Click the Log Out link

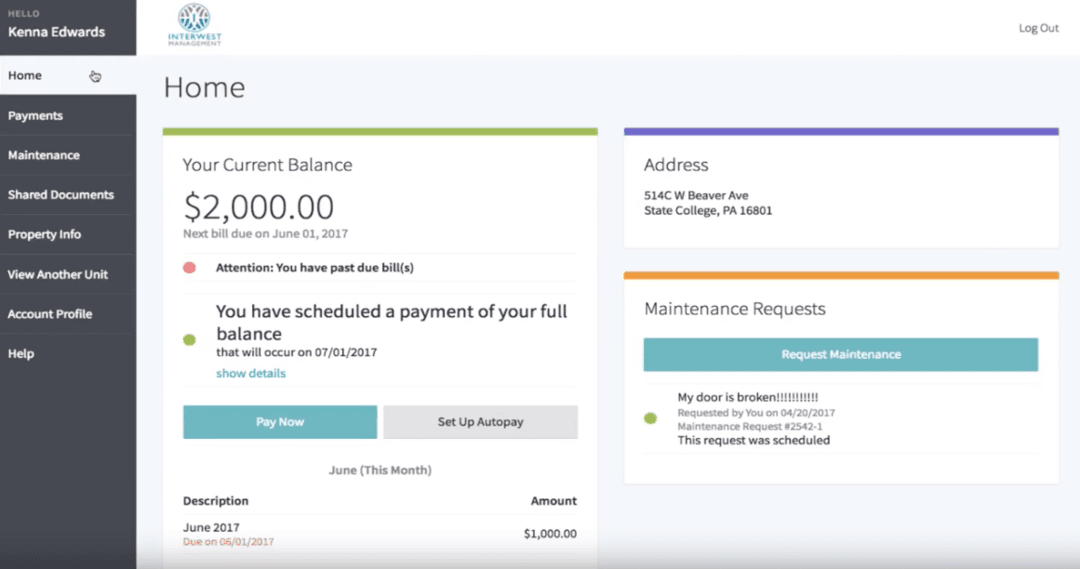point(1038,28)
